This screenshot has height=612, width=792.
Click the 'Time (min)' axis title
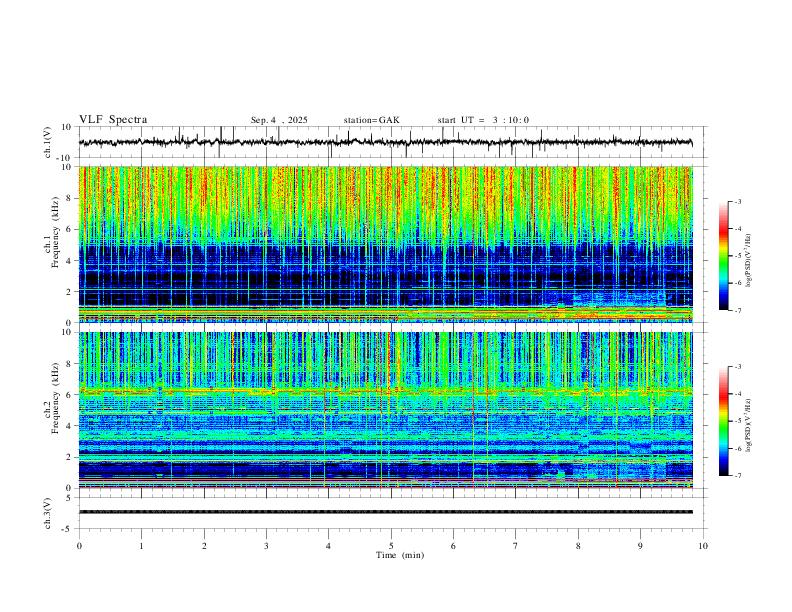(400, 555)
